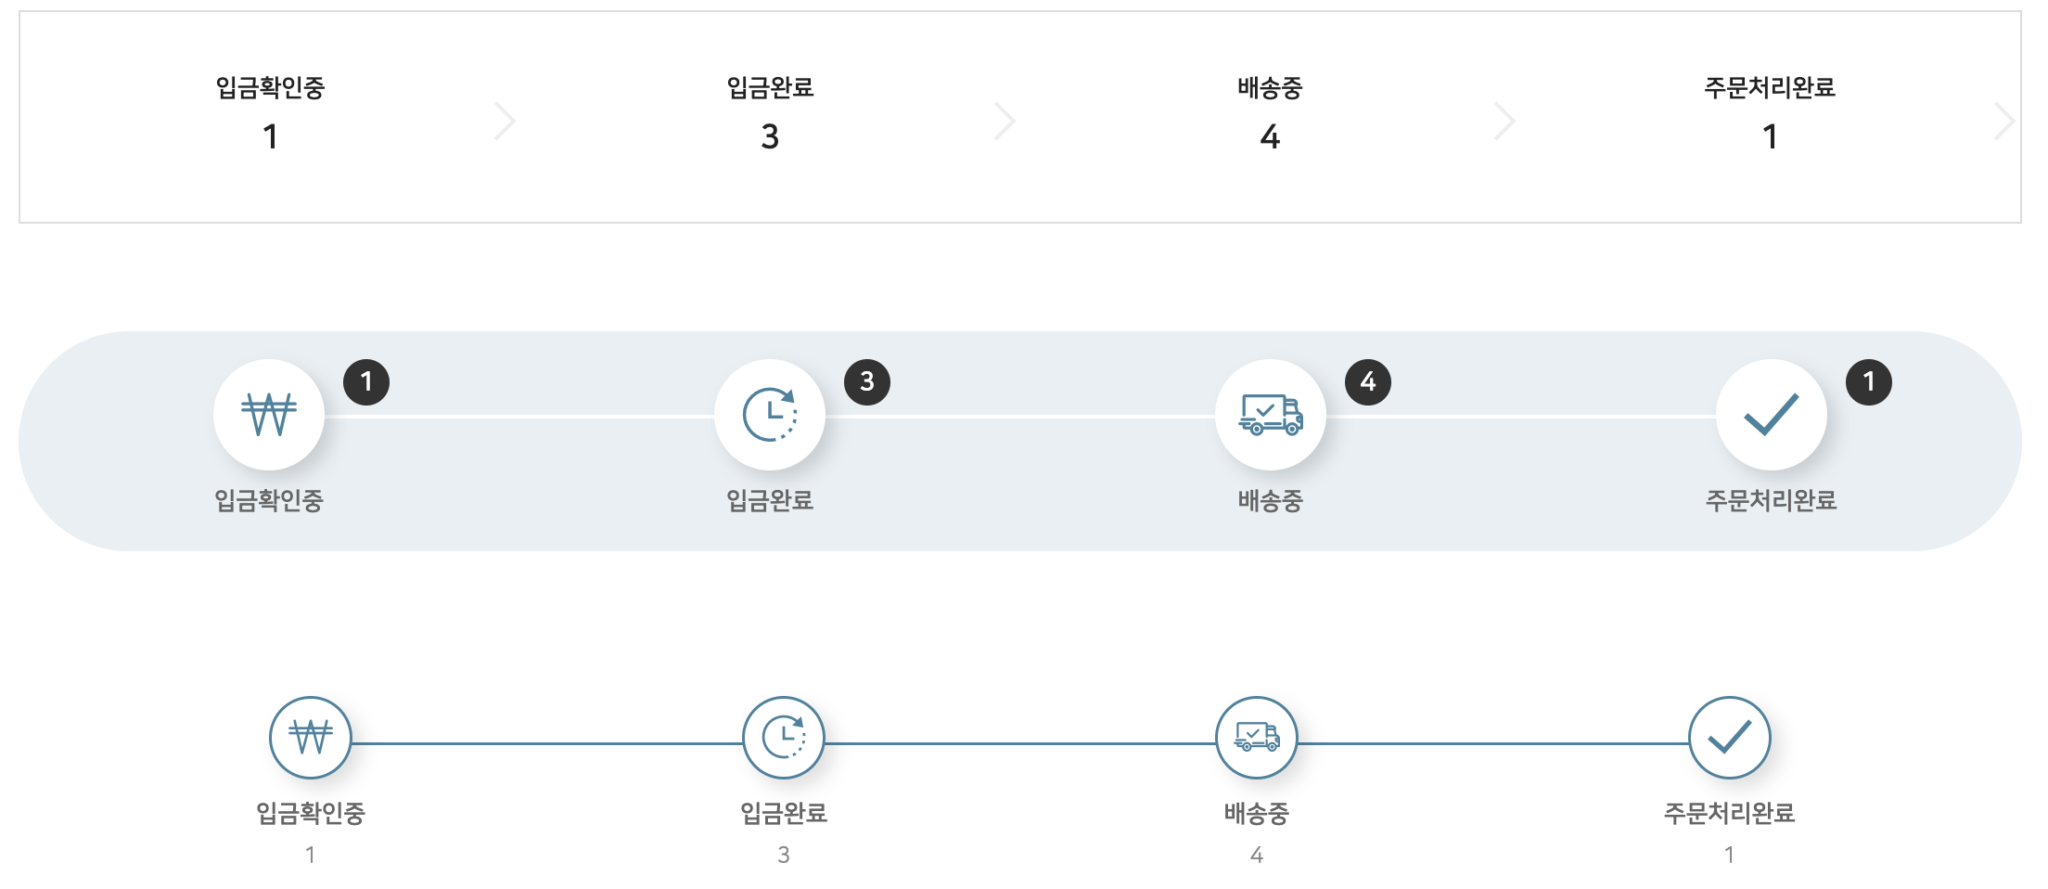Screen dimensions: 2048x889
Task: Click the won icon in the shaded bar
Action: tap(268, 414)
